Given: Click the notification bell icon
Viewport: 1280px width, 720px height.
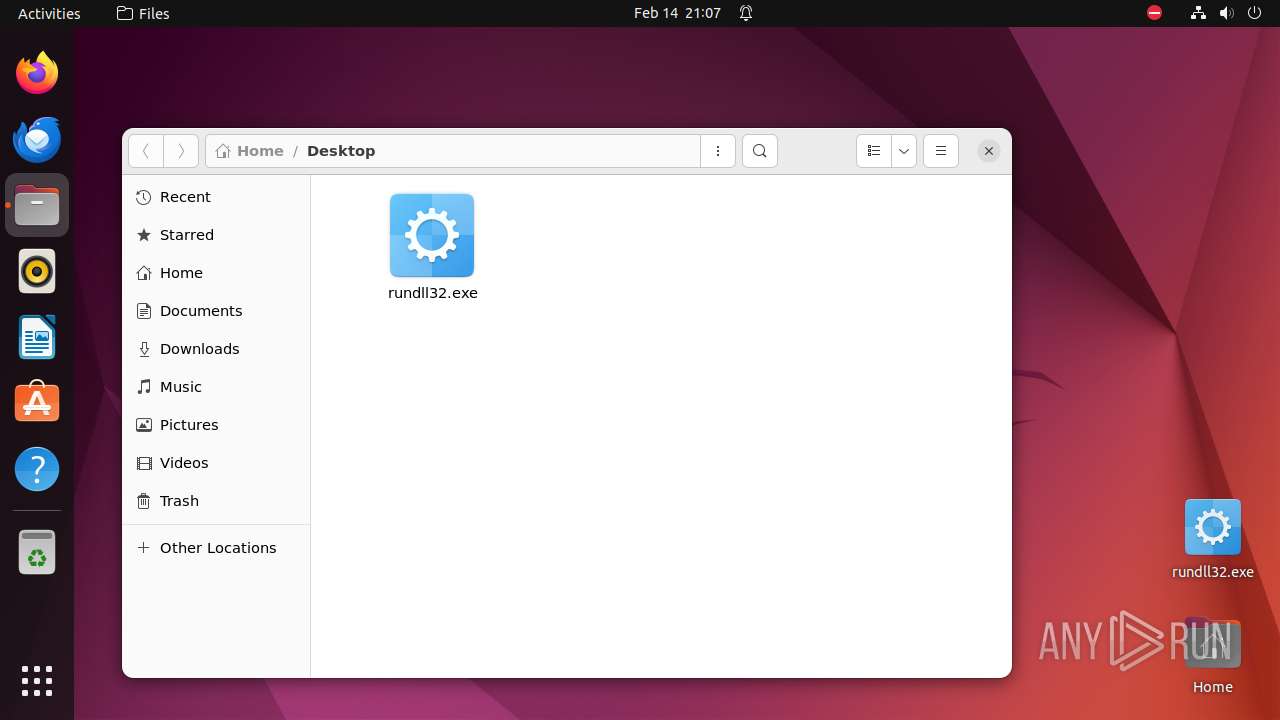Looking at the screenshot, I should pyautogui.click(x=746, y=13).
